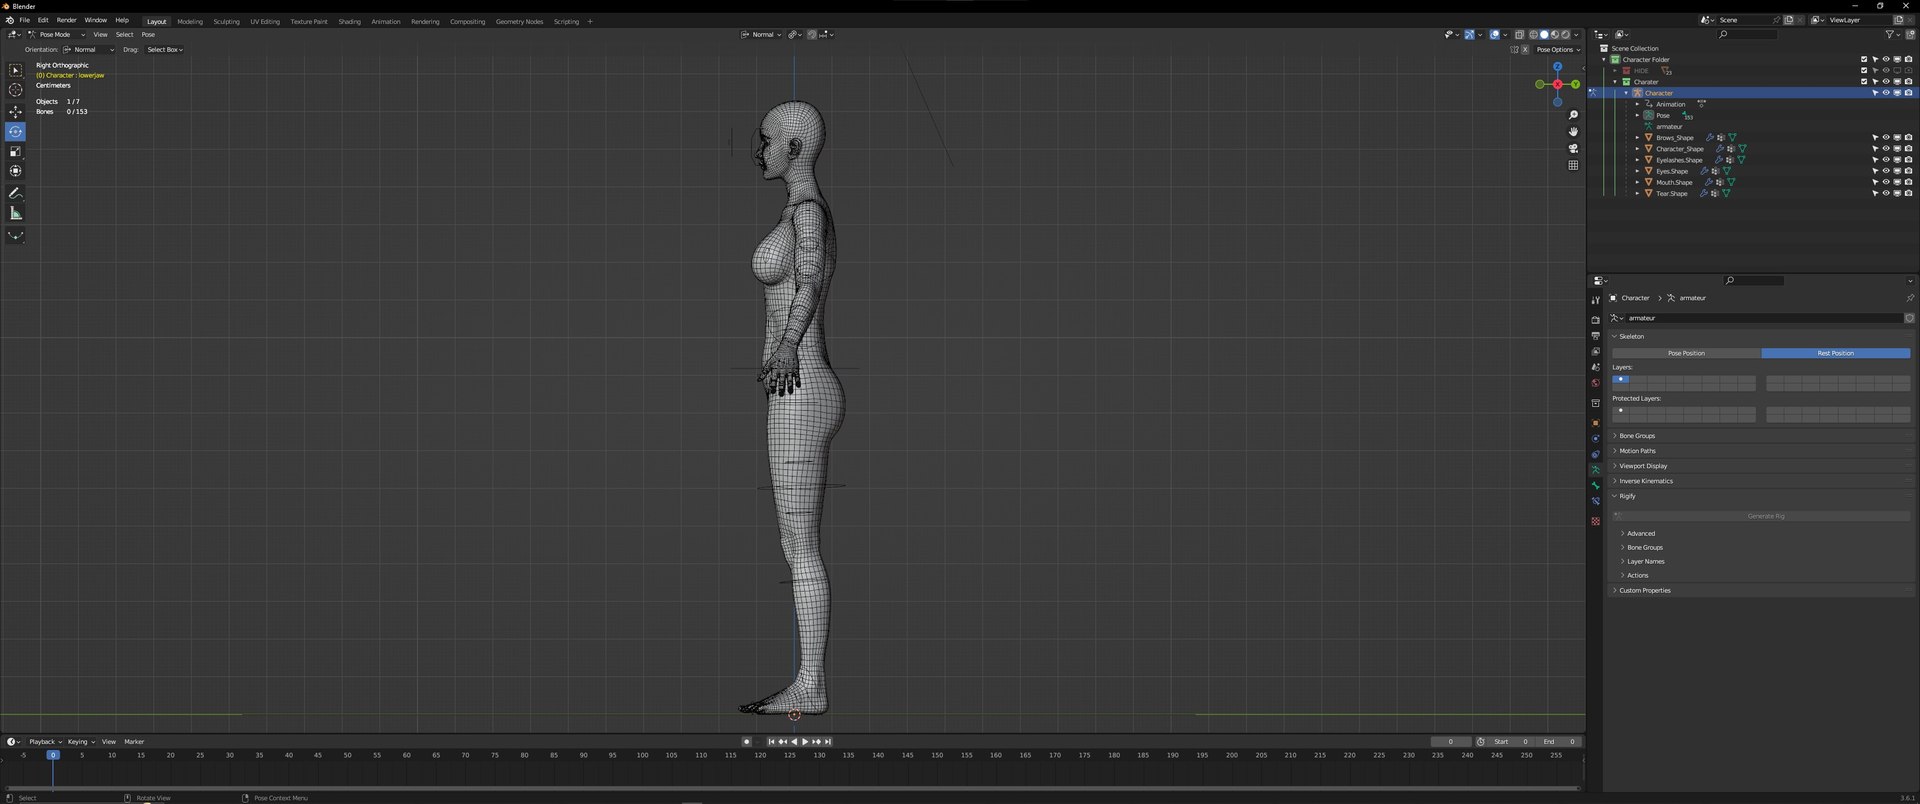Screen dimensions: 1920x804
Task: Click the End frame field
Action: click(x=1559, y=742)
